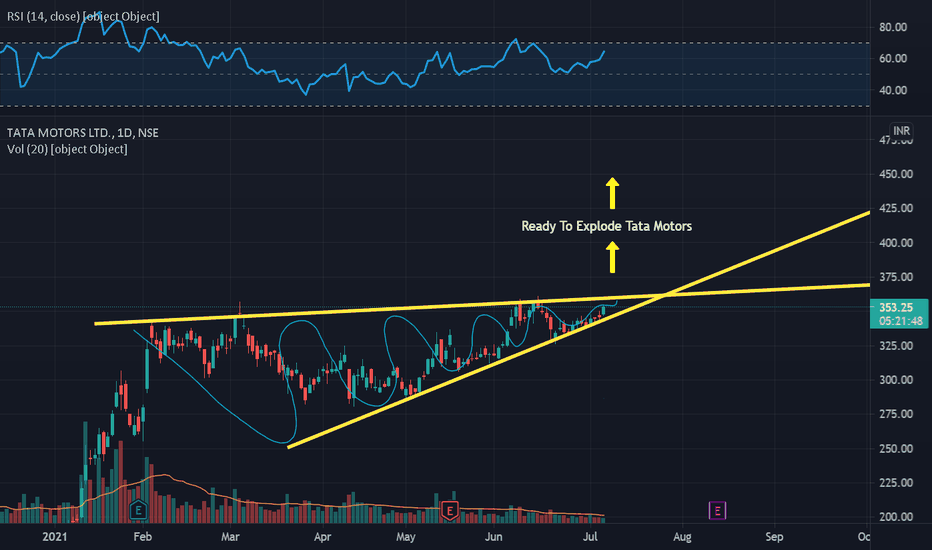The width and height of the screenshot is (932, 550).
Task: Click the 200.00 price axis label
Action: pyautogui.click(x=896, y=517)
